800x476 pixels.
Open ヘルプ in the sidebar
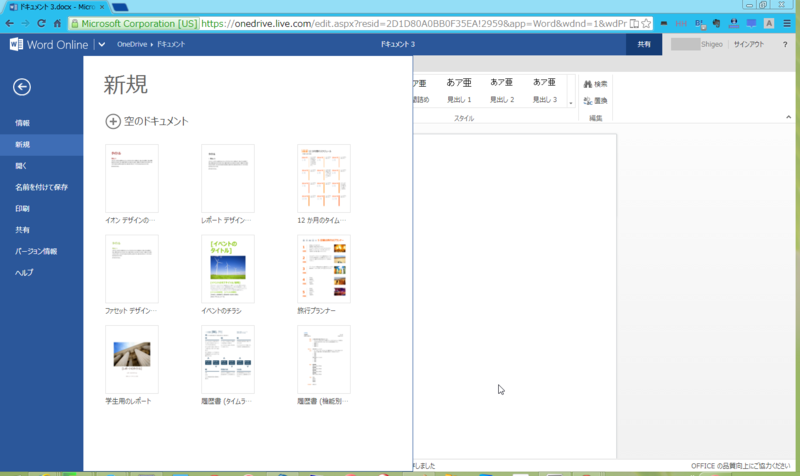[x=24, y=273]
